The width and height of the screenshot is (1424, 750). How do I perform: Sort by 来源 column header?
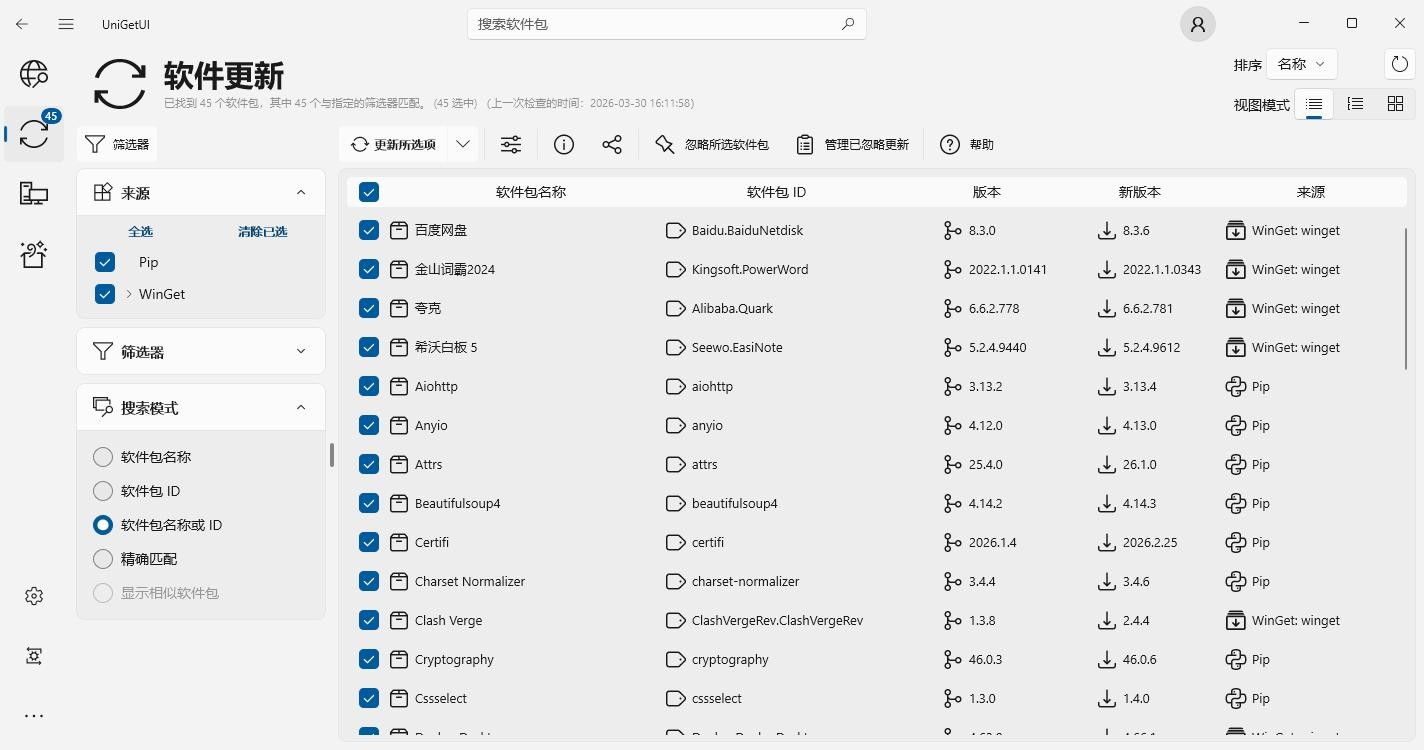(x=1311, y=192)
